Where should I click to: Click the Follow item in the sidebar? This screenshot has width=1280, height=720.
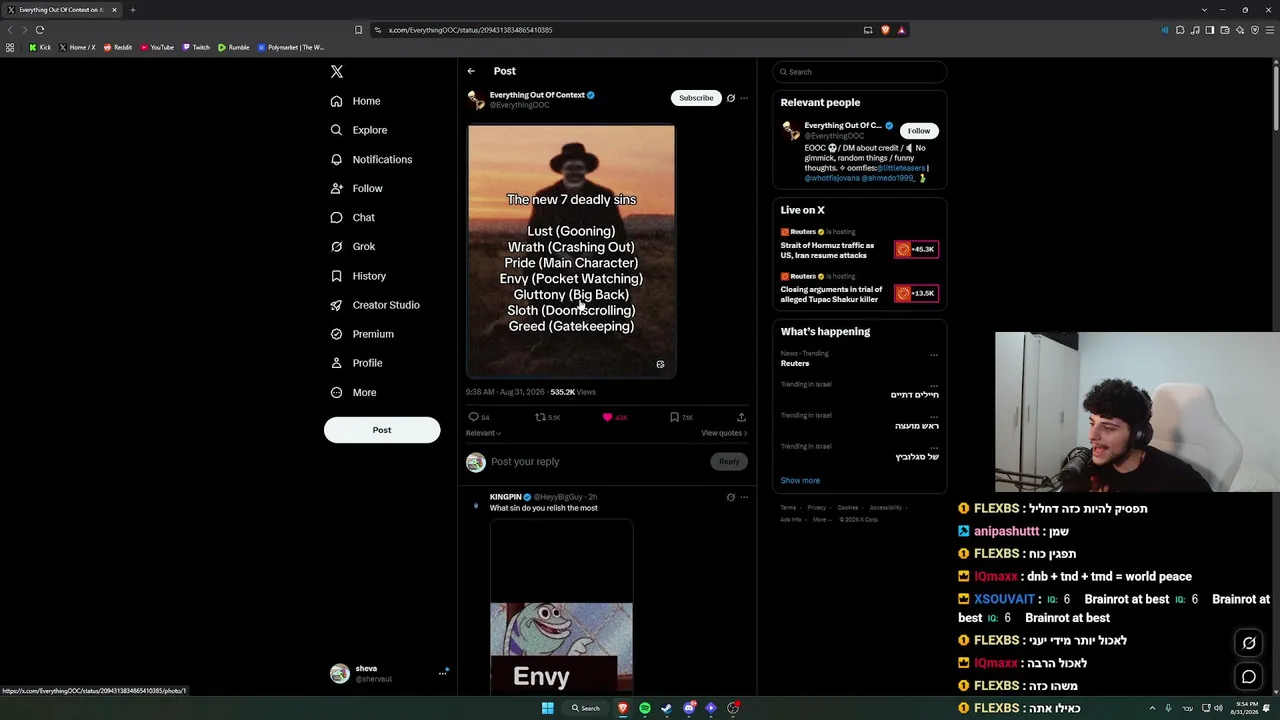click(x=357, y=188)
